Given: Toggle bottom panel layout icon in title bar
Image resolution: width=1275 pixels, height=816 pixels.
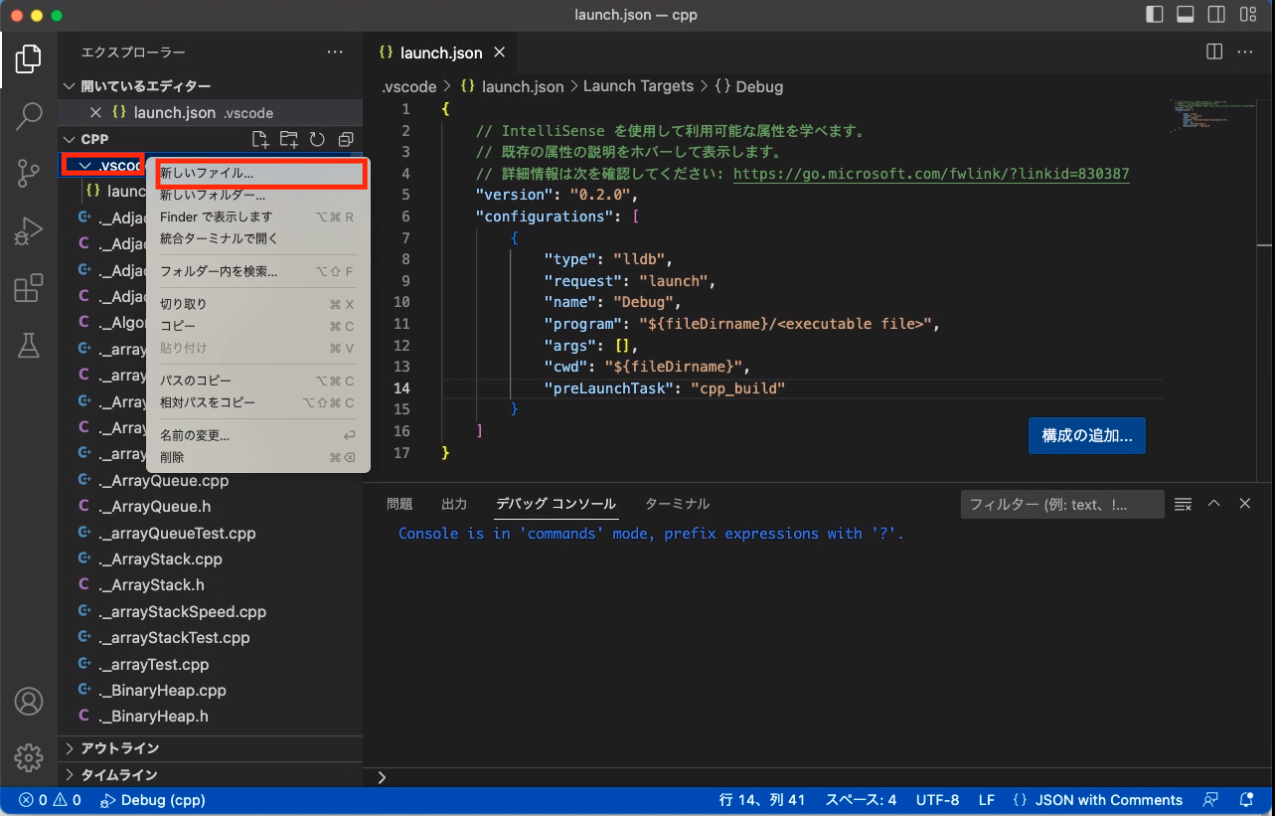Looking at the screenshot, I should pos(1185,15).
